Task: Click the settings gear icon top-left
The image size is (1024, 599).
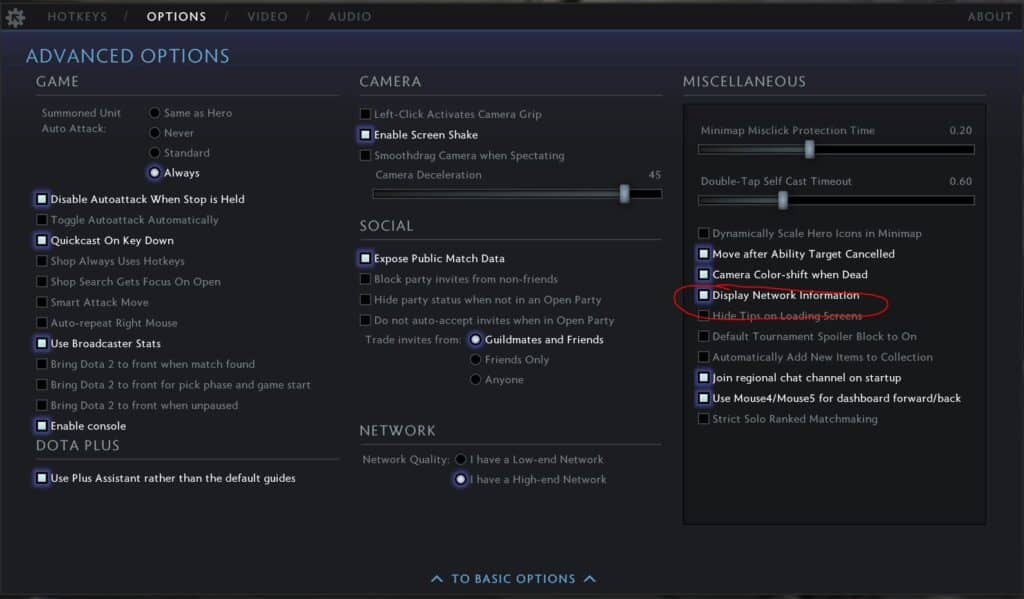Action: click(15, 16)
